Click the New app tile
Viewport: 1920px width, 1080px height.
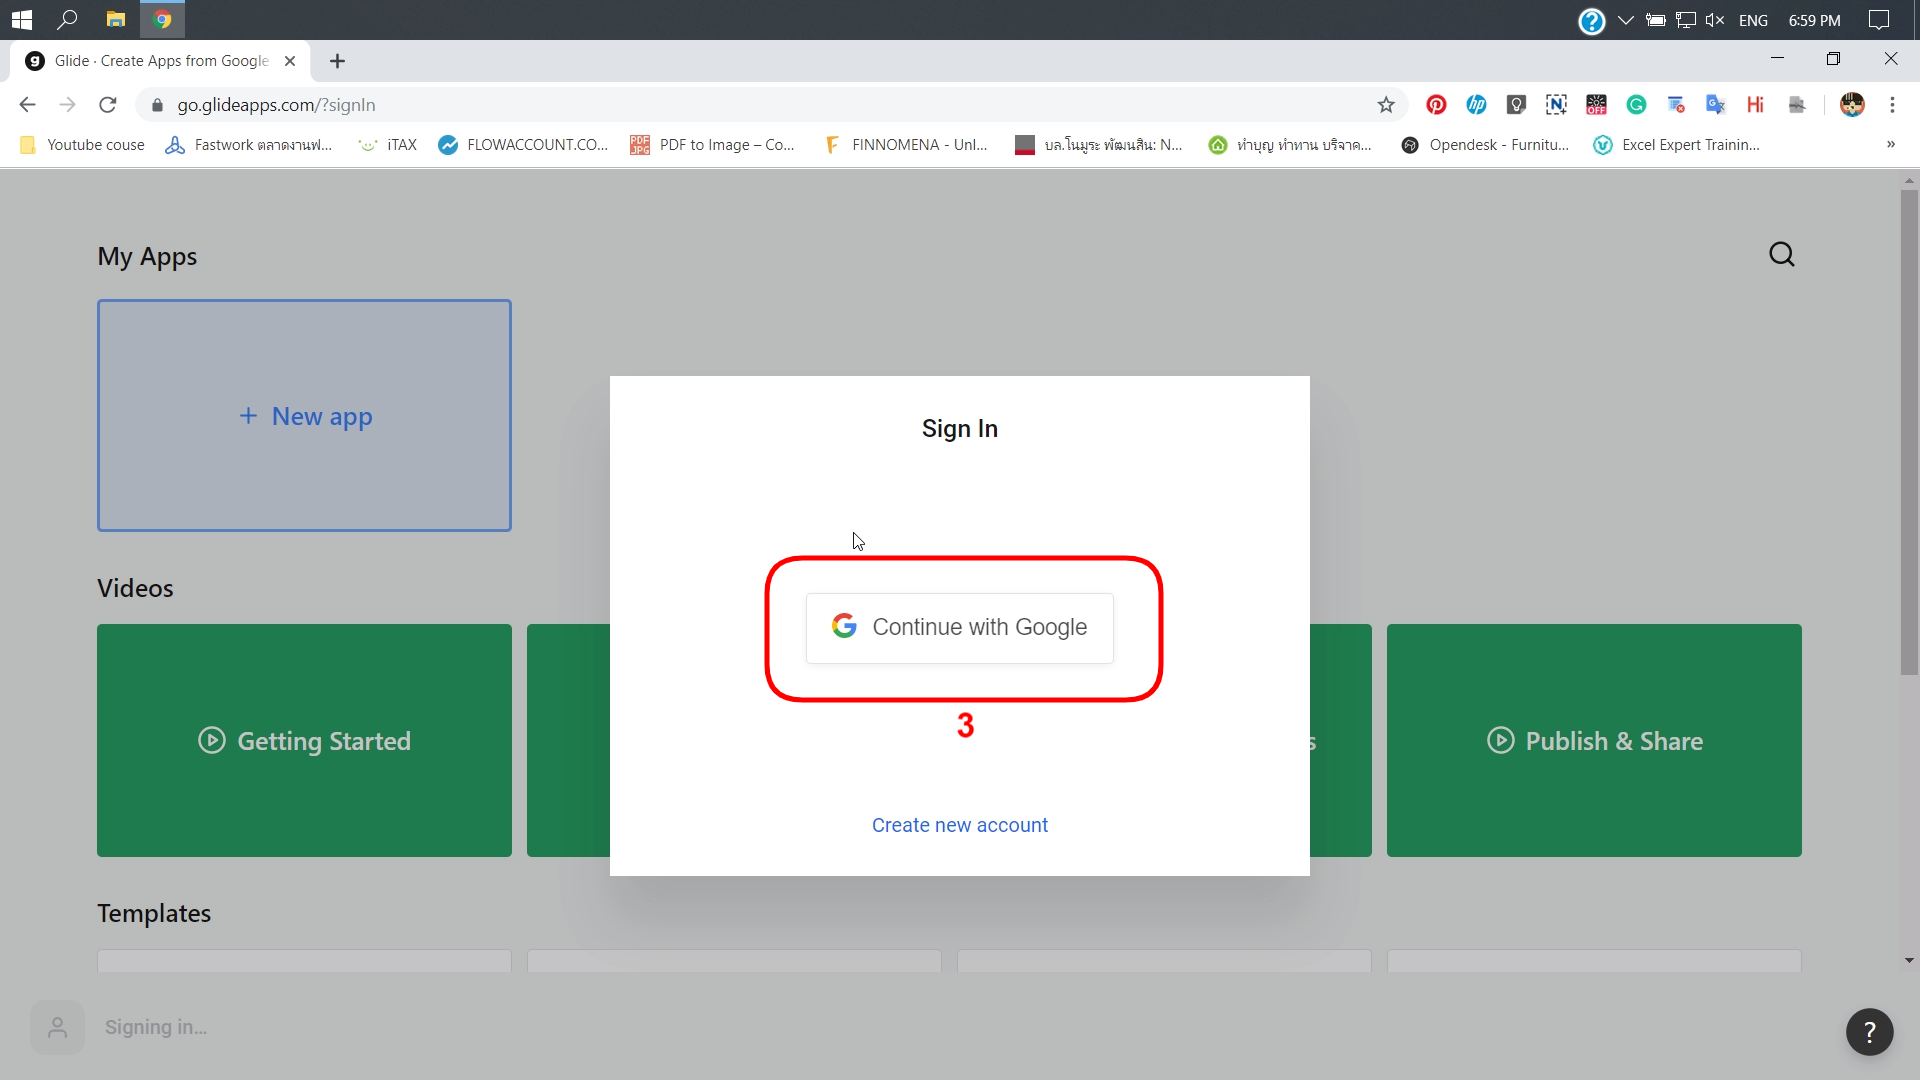[304, 415]
